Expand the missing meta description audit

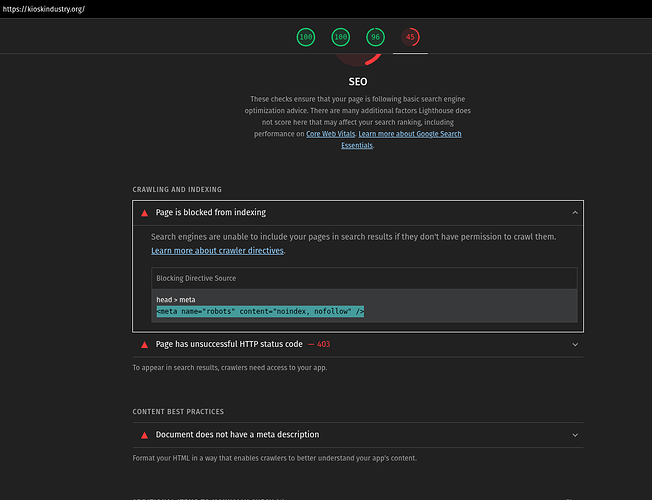pyautogui.click(x=575, y=435)
